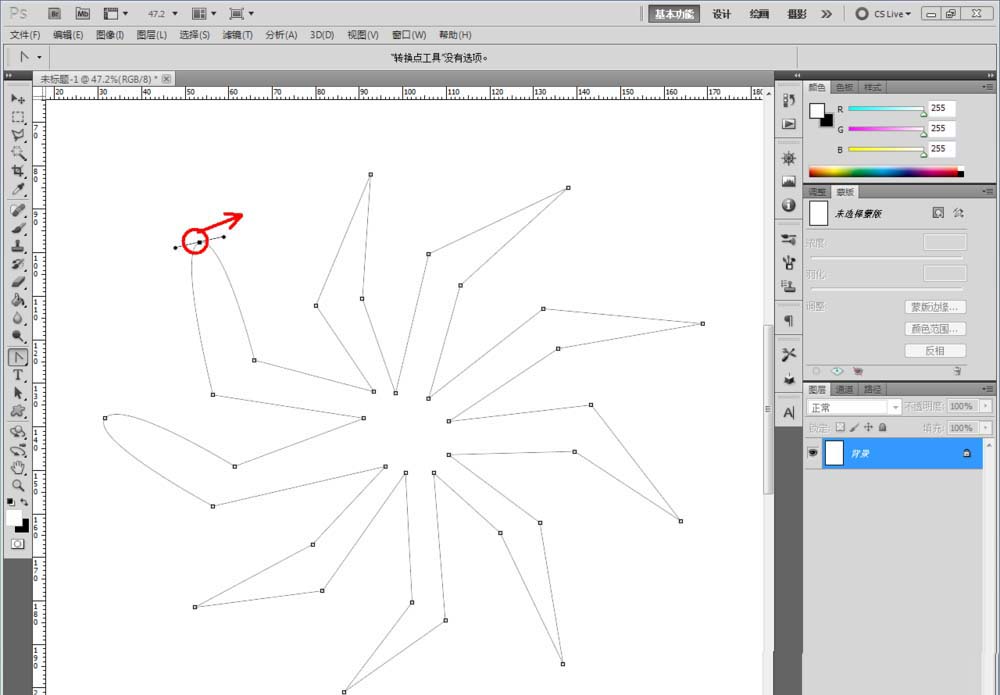This screenshot has height=695, width=1000.
Task: Open the Color panel options menu
Action: (x=988, y=87)
